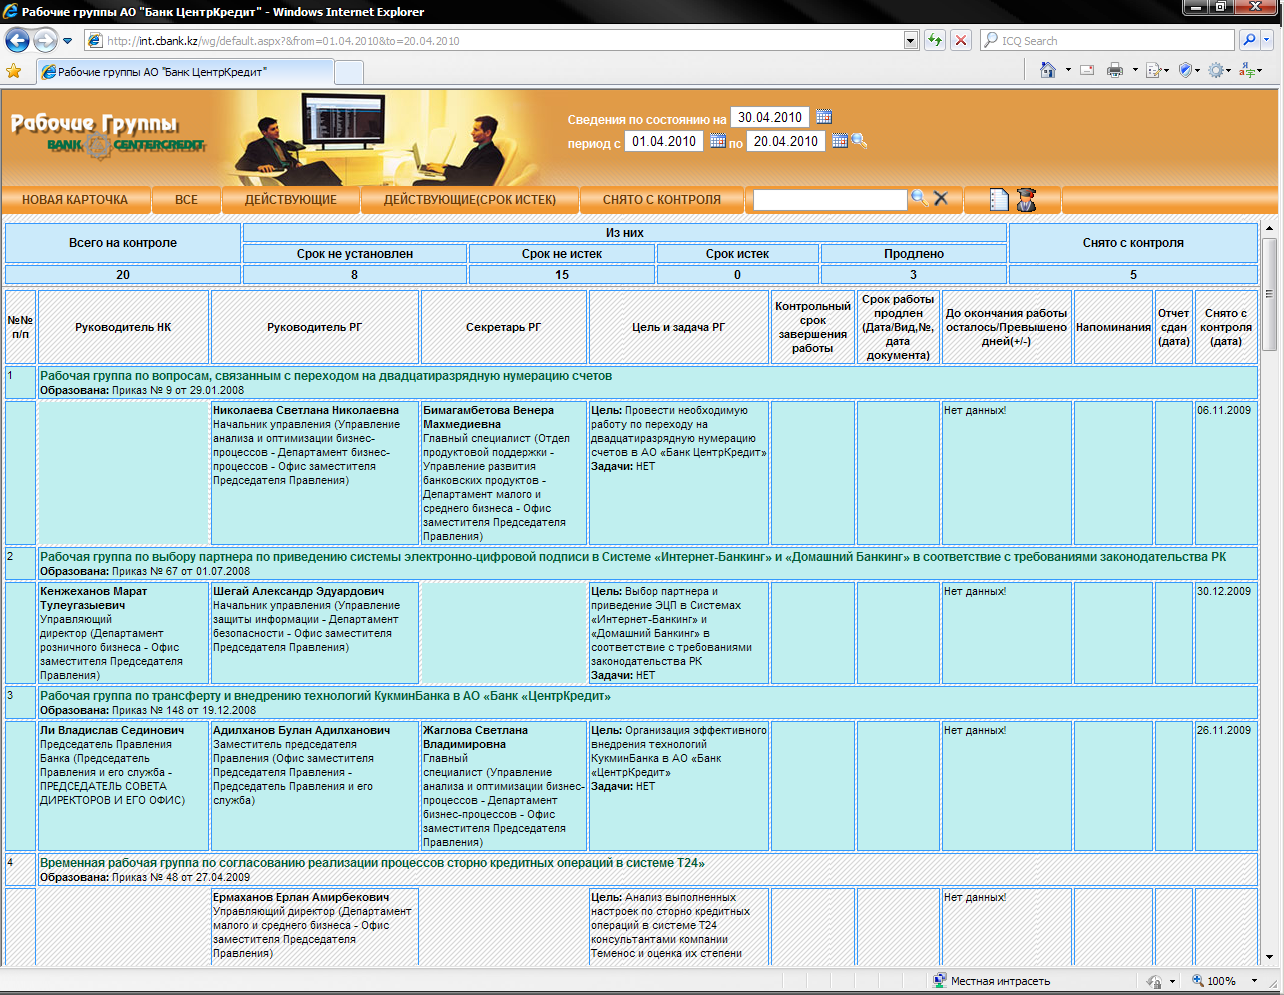1284x995 pixels.
Task: Open the НОВАЯ КАРТОЧКА menu item
Action: point(75,199)
